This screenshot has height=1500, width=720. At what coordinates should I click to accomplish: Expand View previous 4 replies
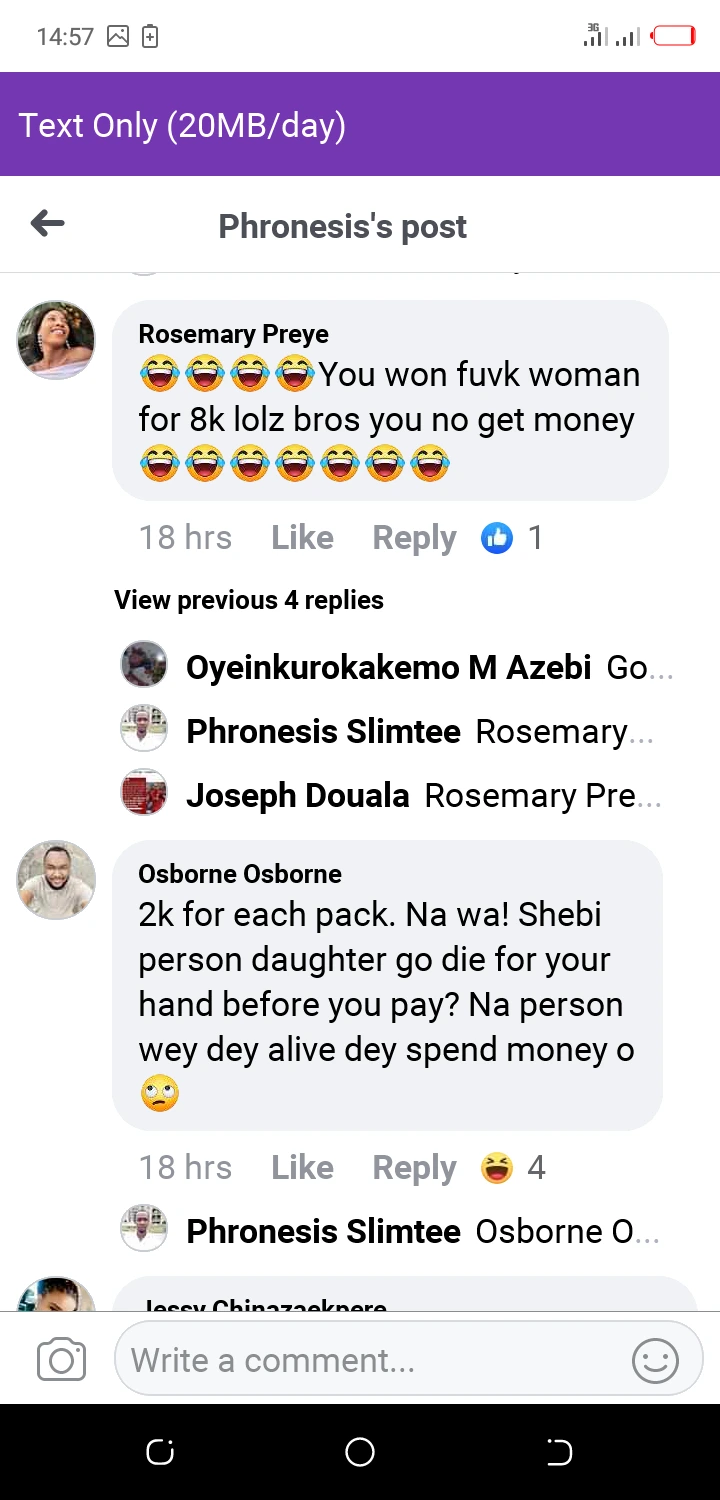click(249, 600)
